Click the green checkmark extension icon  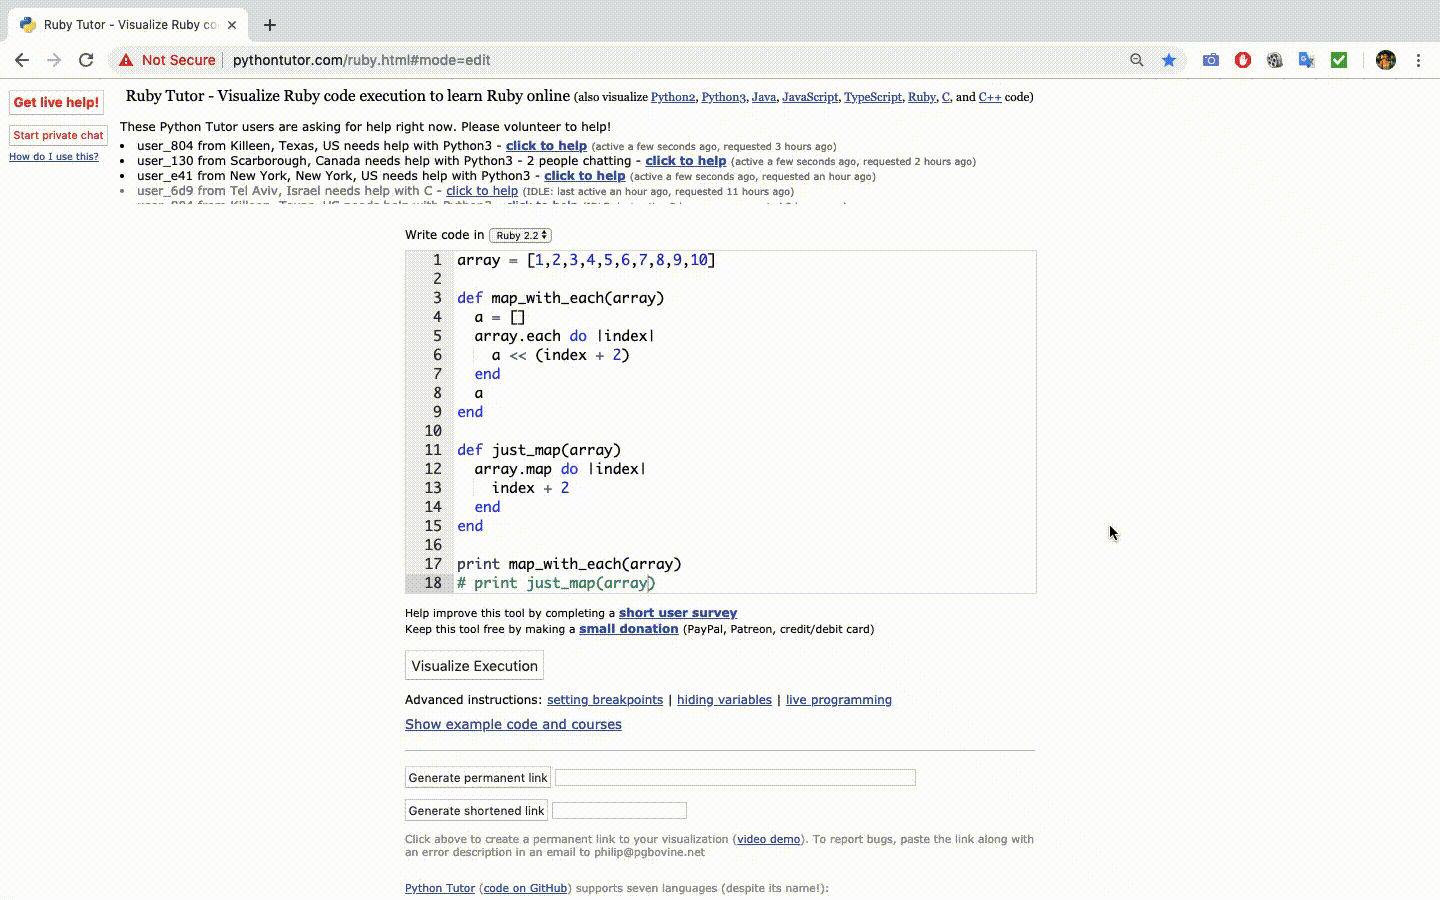[x=1339, y=60]
